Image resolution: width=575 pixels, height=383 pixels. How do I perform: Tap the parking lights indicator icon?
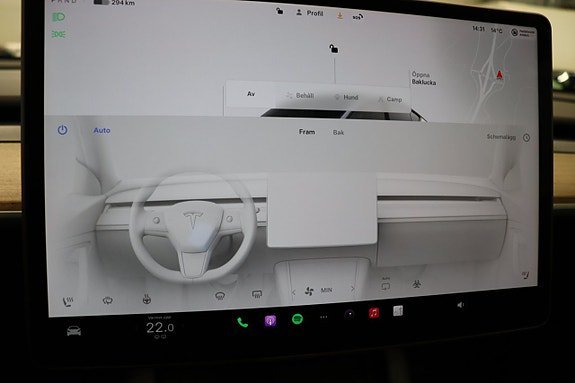(58, 34)
